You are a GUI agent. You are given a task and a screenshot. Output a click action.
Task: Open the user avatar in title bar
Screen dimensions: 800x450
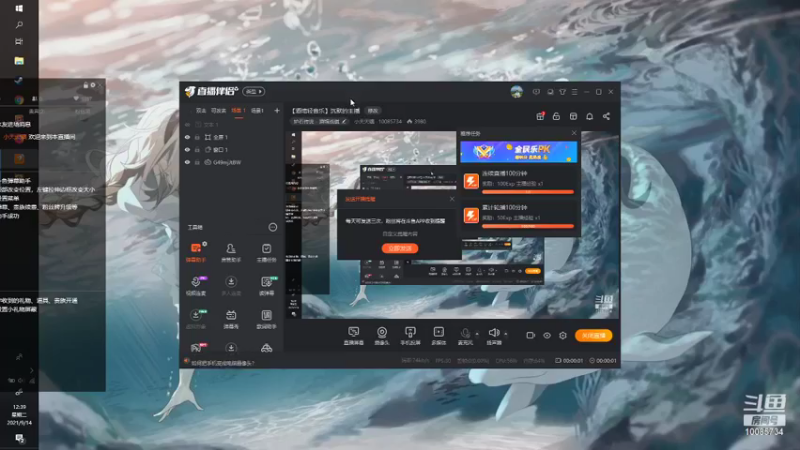click(516, 92)
